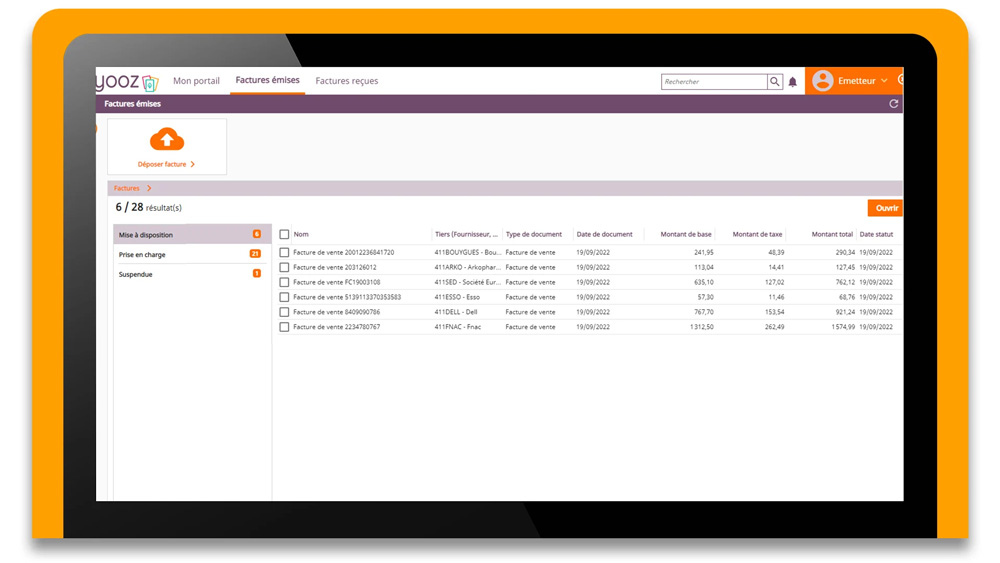1000x563 pixels.
Task: Expand the Factures breadcrumb chevron
Action: click(x=149, y=188)
